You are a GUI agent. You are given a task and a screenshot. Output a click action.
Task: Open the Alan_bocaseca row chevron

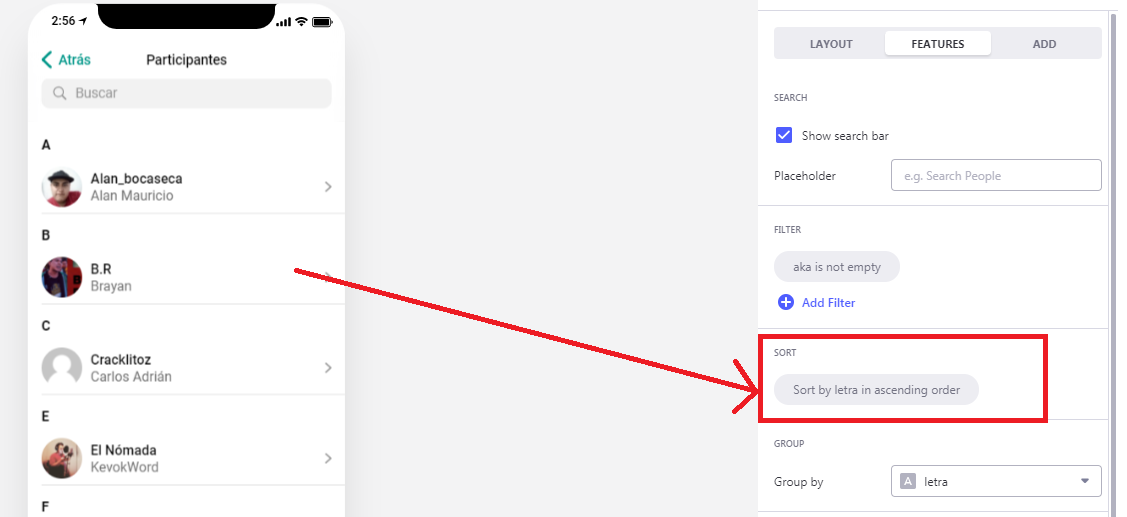pos(328,187)
